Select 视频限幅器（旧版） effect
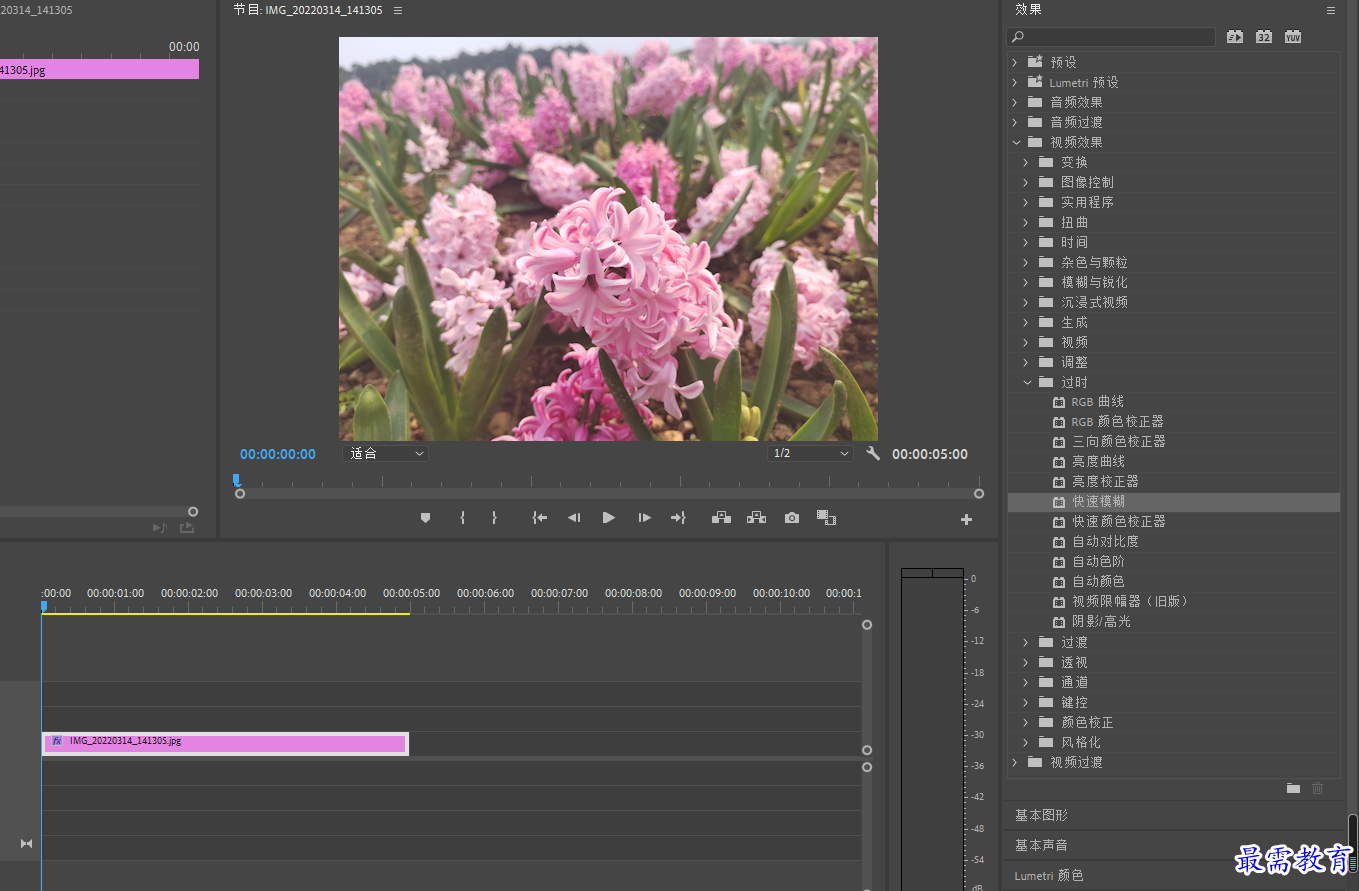Screen dimensions: 1359x891 [x=1131, y=601]
